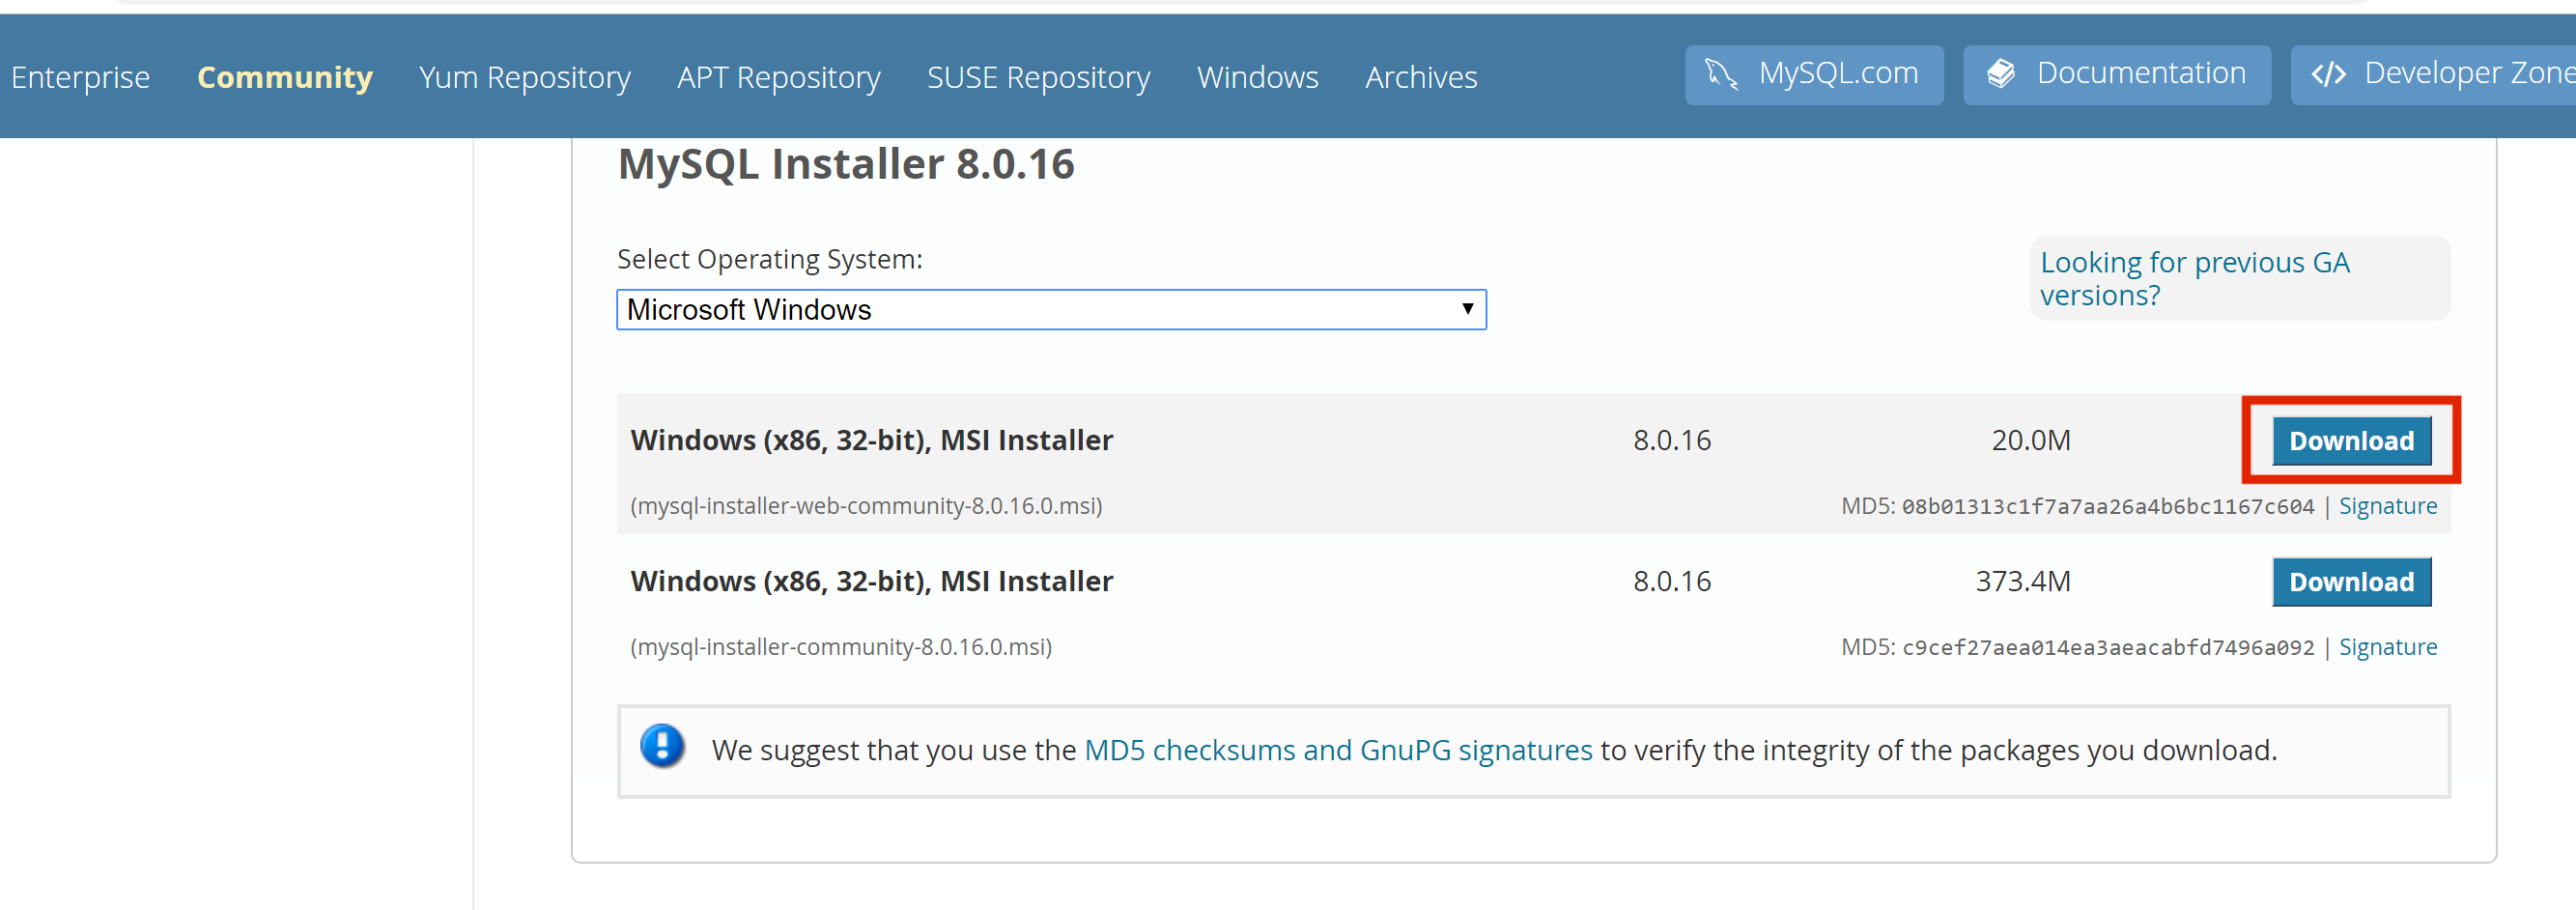2576x910 pixels.
Task: Open Signature link for web-community installer
Action: coord(2387,506)
